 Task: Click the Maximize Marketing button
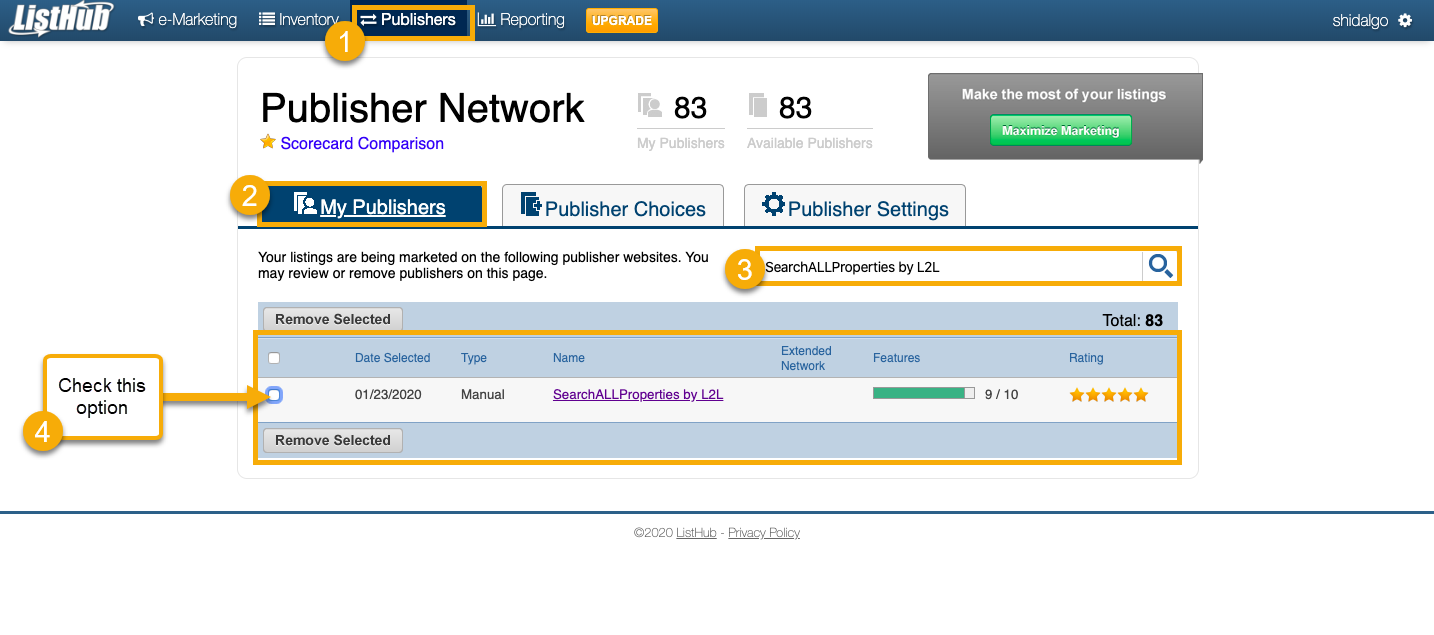click(1060, 130)
